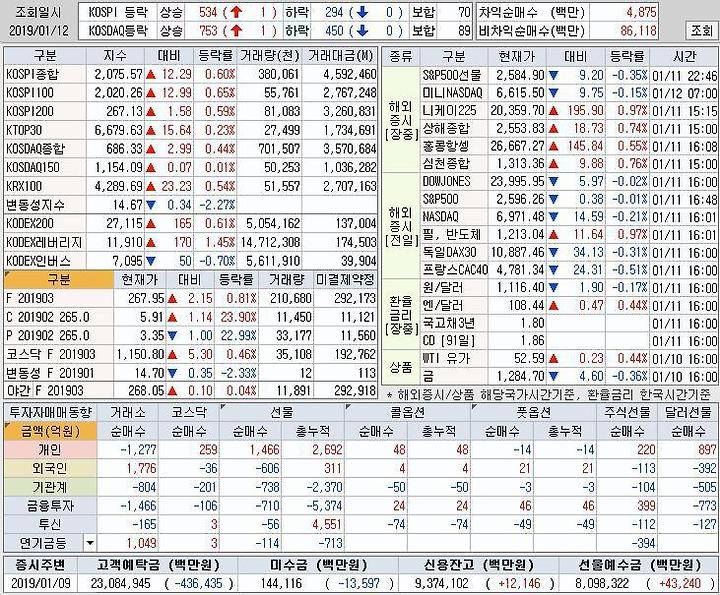720x595 pixels.
Task: Click the blue down triangle in KODEX인버스 row
Action: (x=151, y=261)
